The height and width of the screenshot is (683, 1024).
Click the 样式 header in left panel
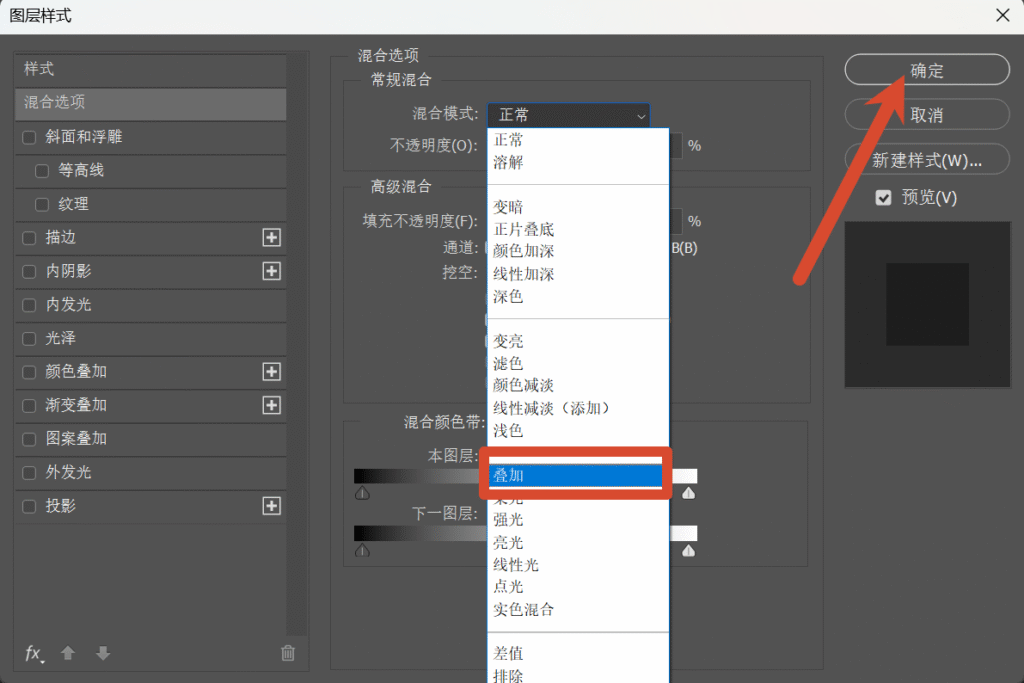[151, 69]
